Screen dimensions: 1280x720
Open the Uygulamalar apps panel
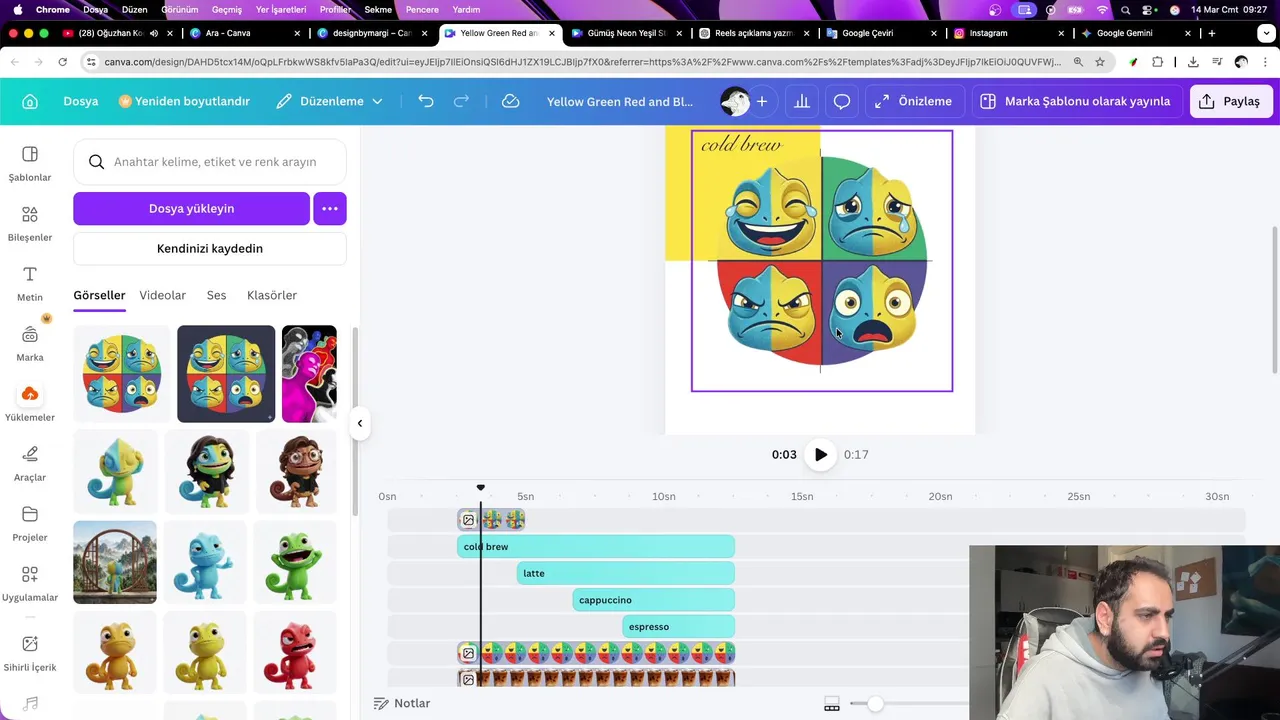coord(30,584)
